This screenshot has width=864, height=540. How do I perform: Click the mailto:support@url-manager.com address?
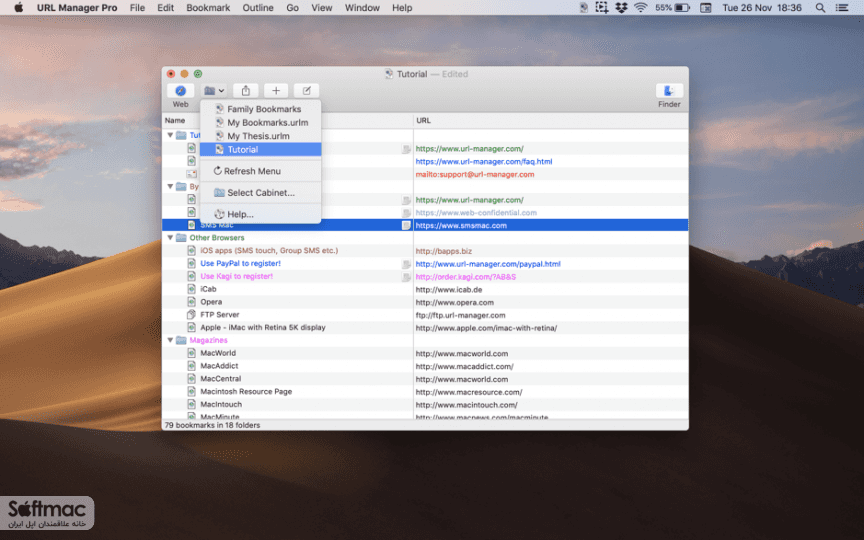pos(475,174)
